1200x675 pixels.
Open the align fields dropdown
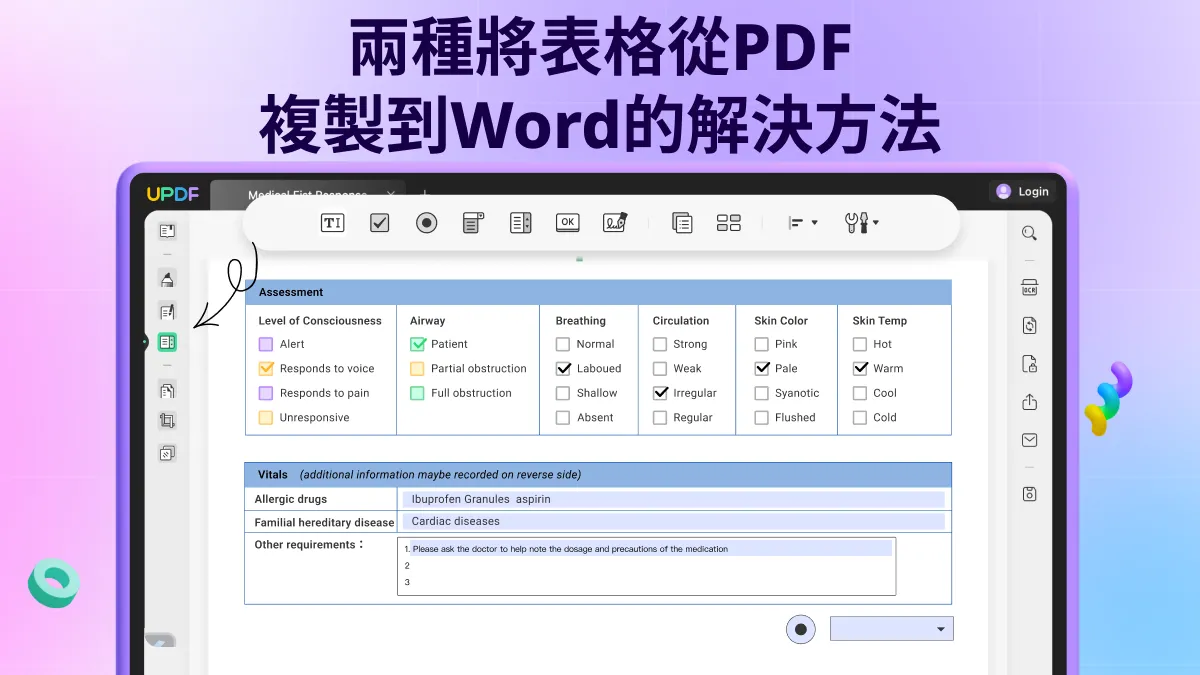pos(803,223)
